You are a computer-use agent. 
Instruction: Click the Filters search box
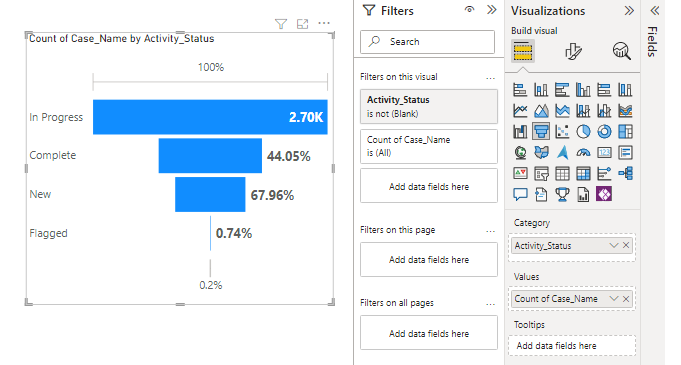pos(427,42)
